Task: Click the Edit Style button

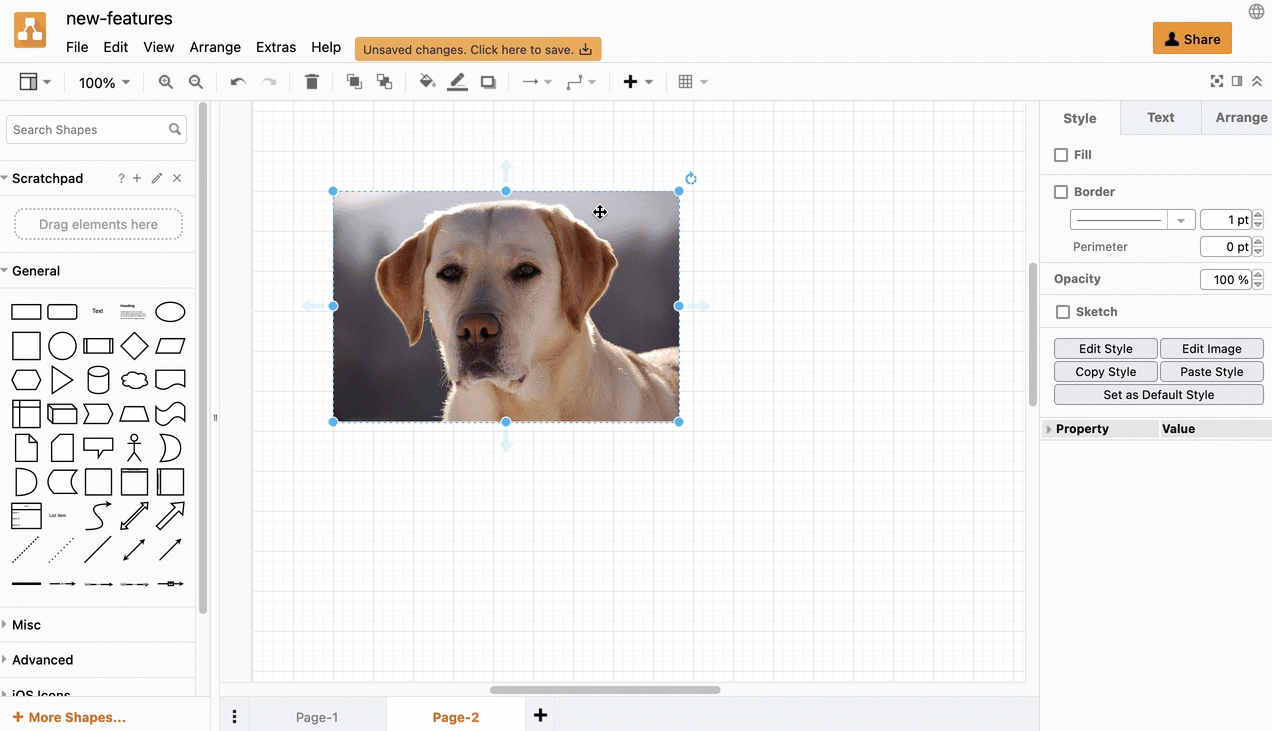Action: click(1105, 348)
